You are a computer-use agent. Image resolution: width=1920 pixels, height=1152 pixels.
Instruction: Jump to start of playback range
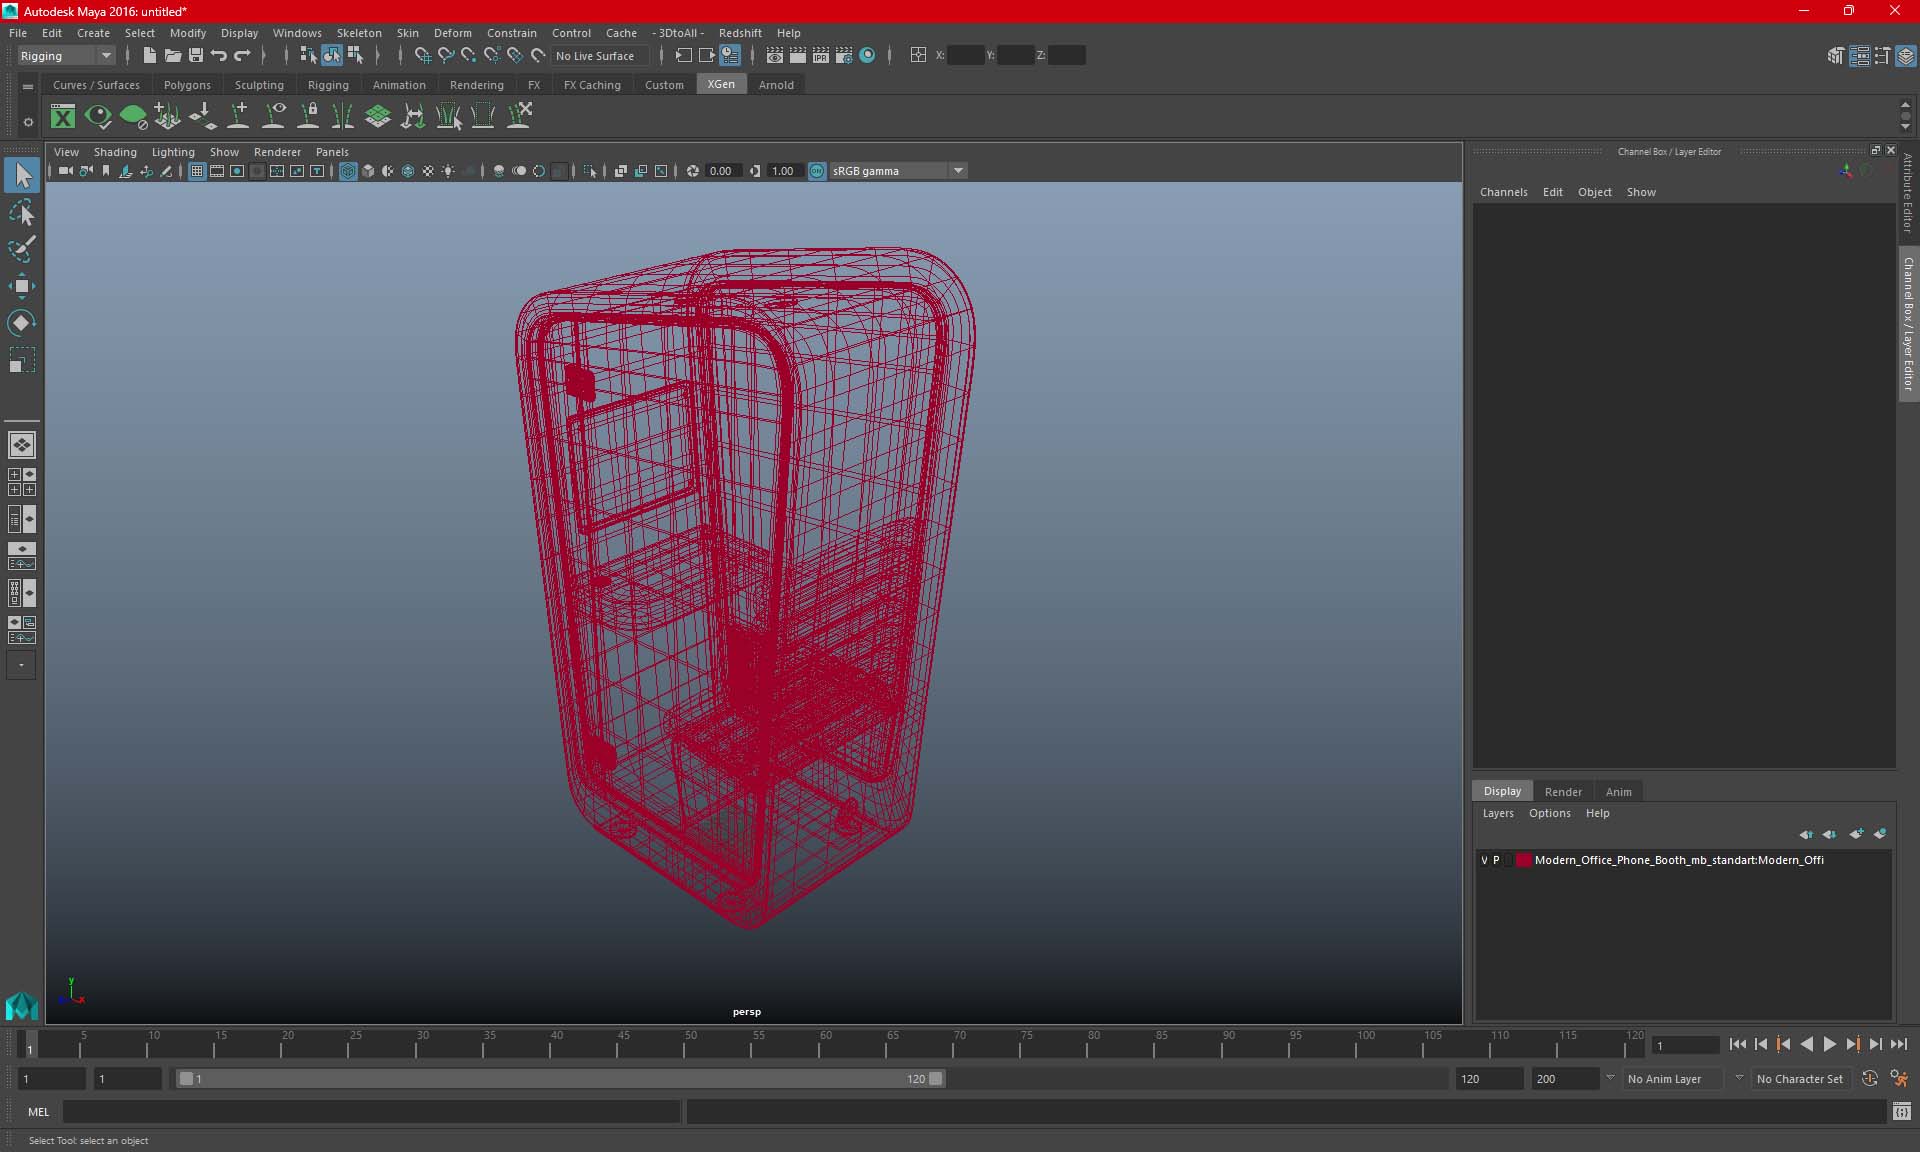[1737, 1044]
